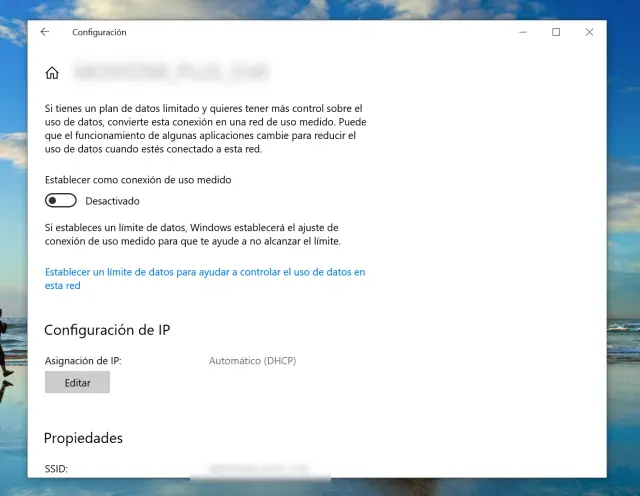Viewport: 640px width, 496px height.
Task: Click the 'Configuración' window title text
Action: [x=99, y=32]
